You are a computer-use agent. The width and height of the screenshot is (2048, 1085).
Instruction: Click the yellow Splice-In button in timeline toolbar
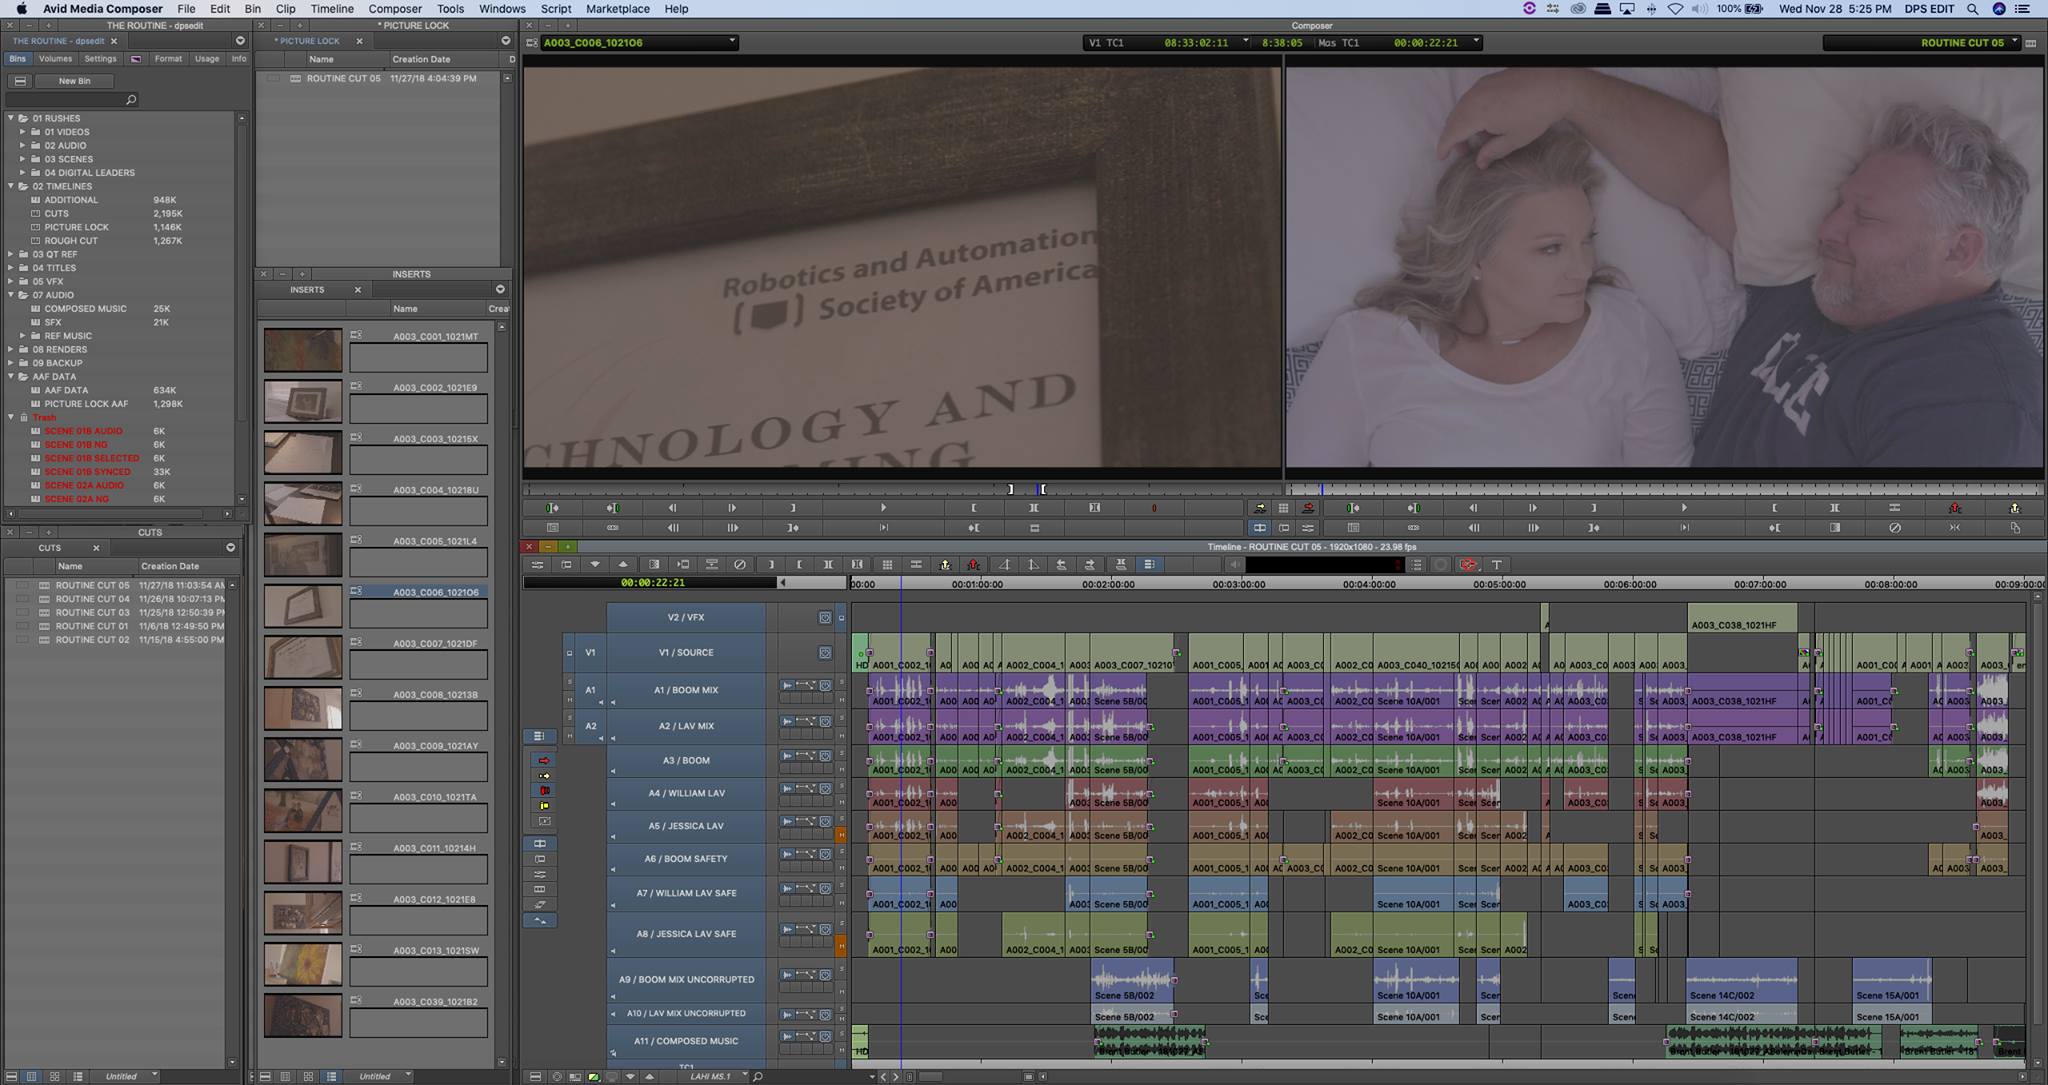point(945,565)
